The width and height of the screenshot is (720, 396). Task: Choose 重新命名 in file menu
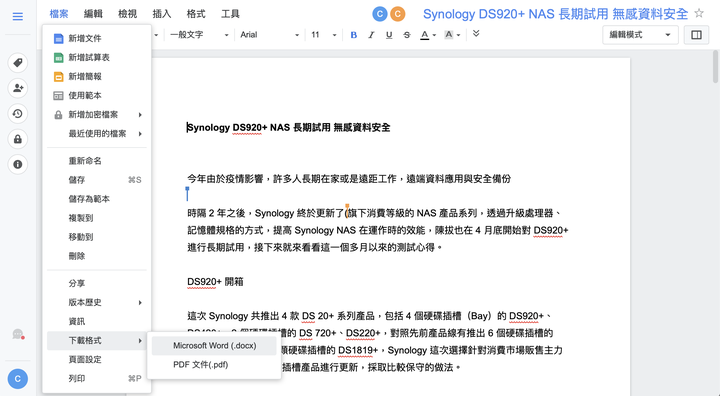coord(97,161)
